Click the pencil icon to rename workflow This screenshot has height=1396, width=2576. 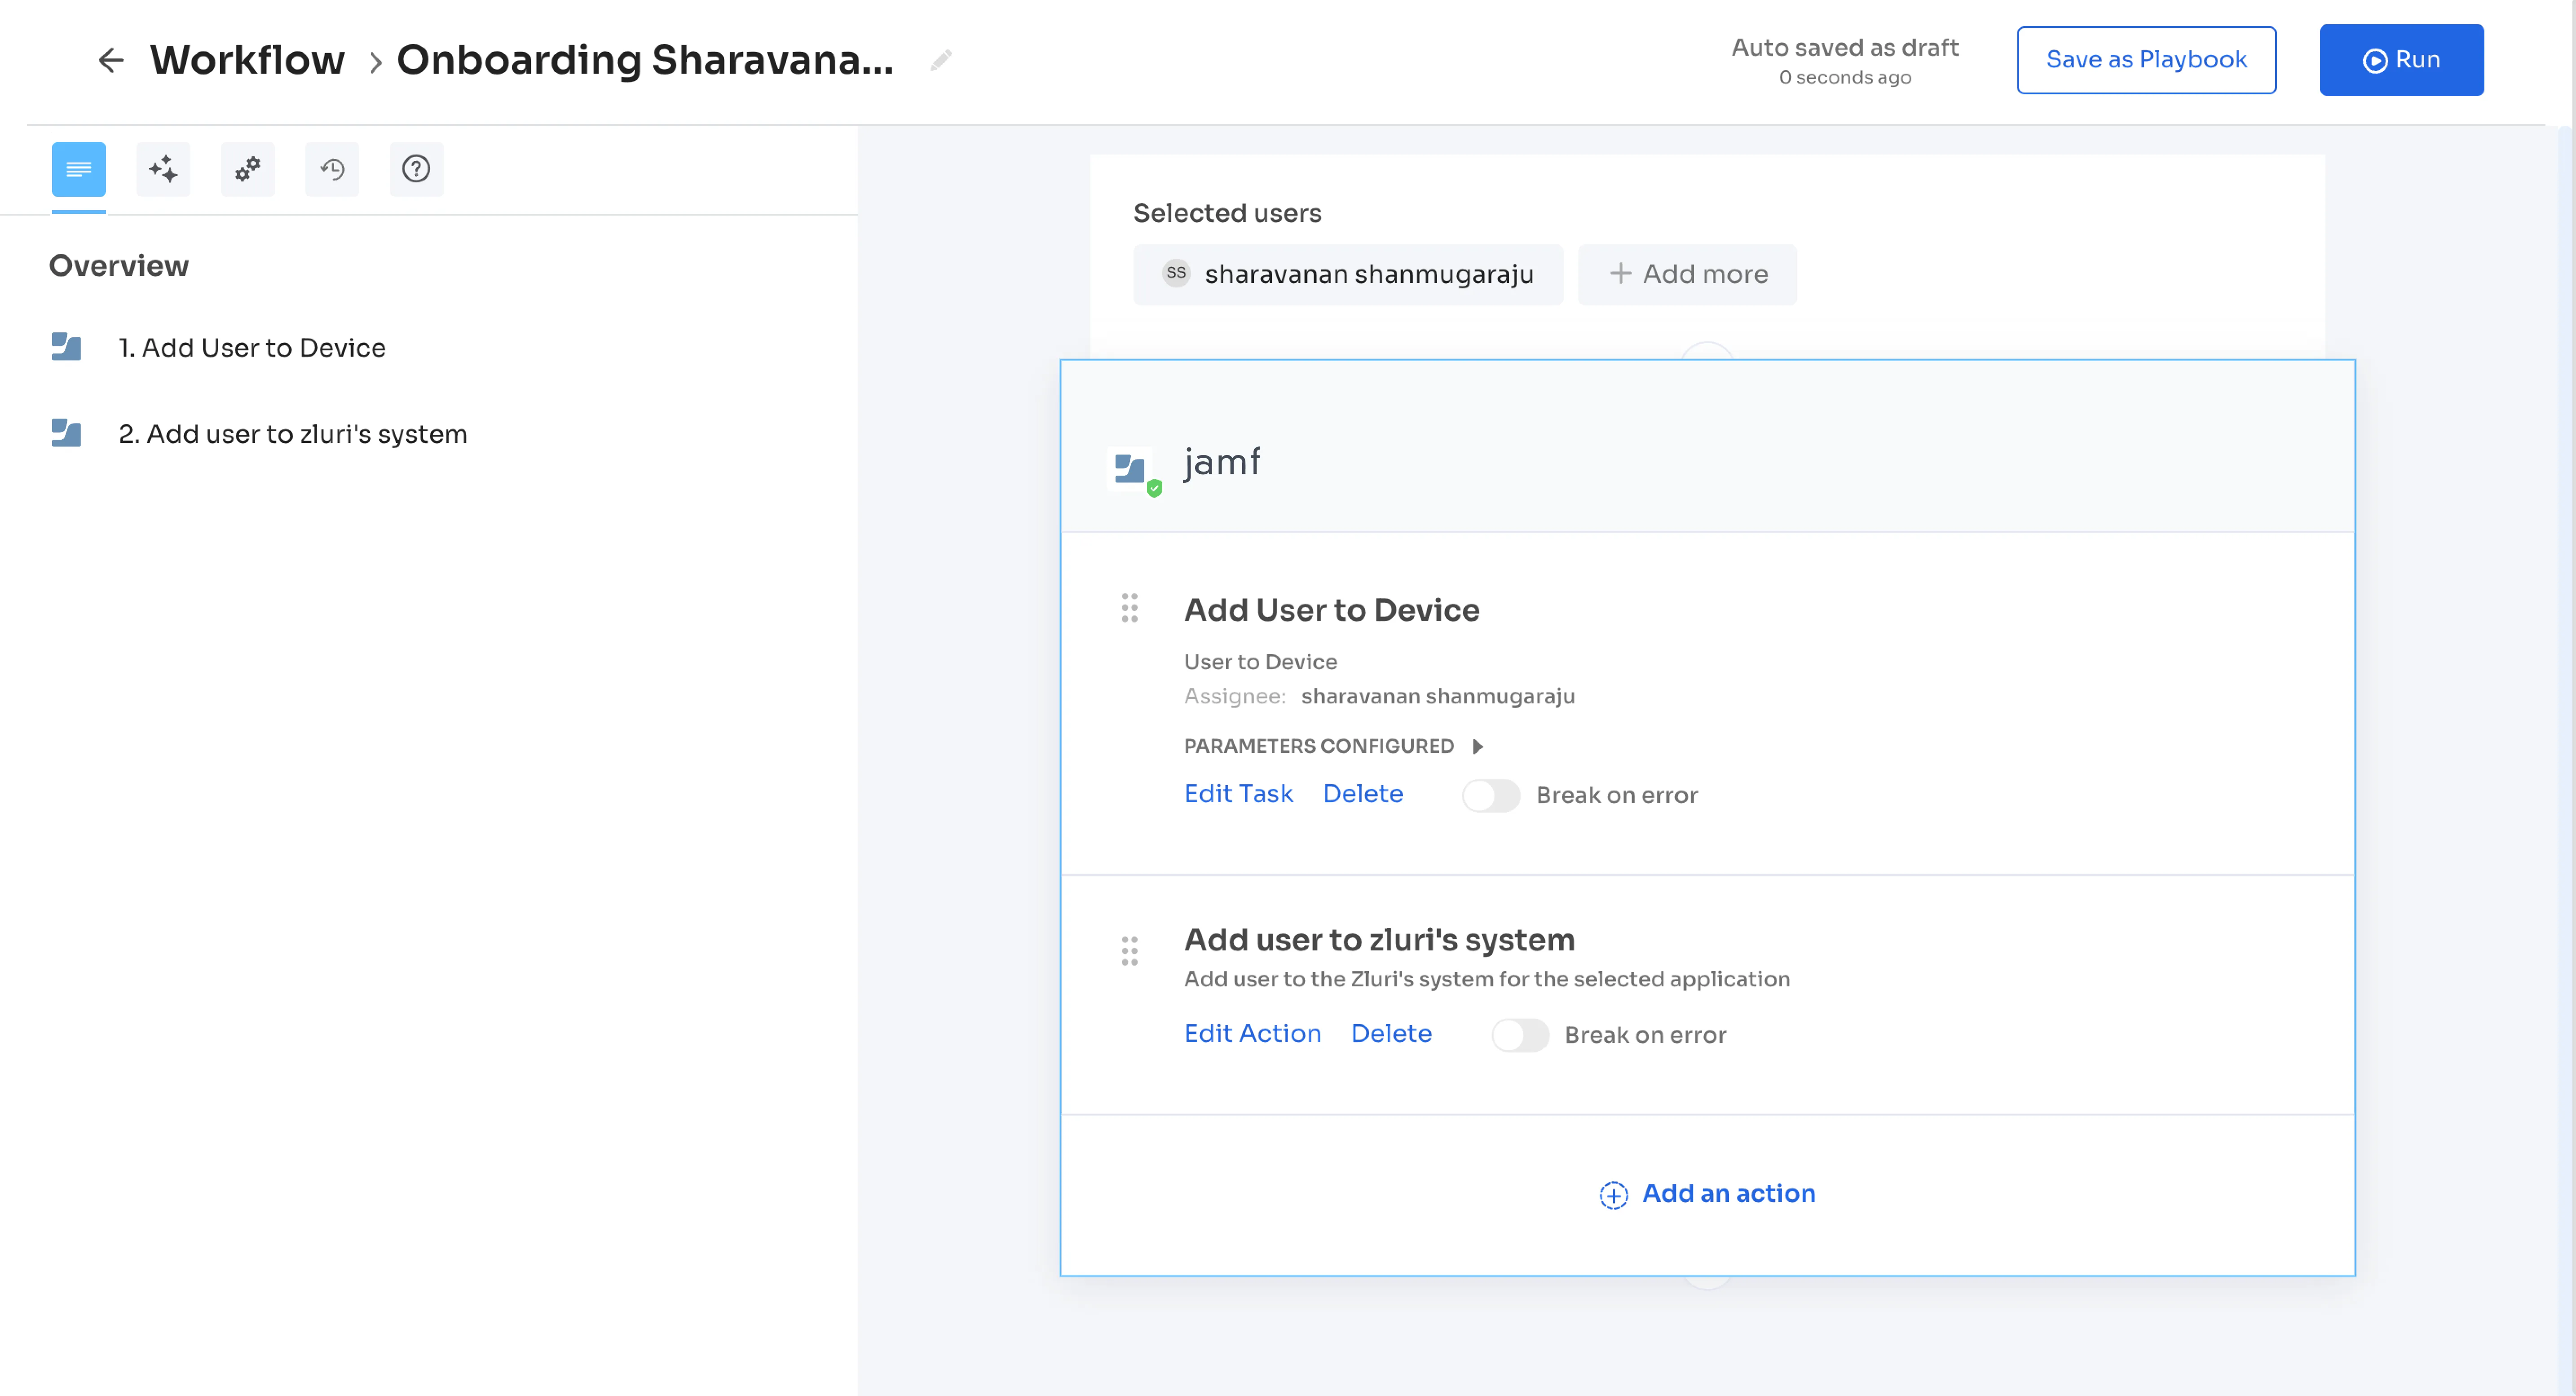(x=940, y=61)
